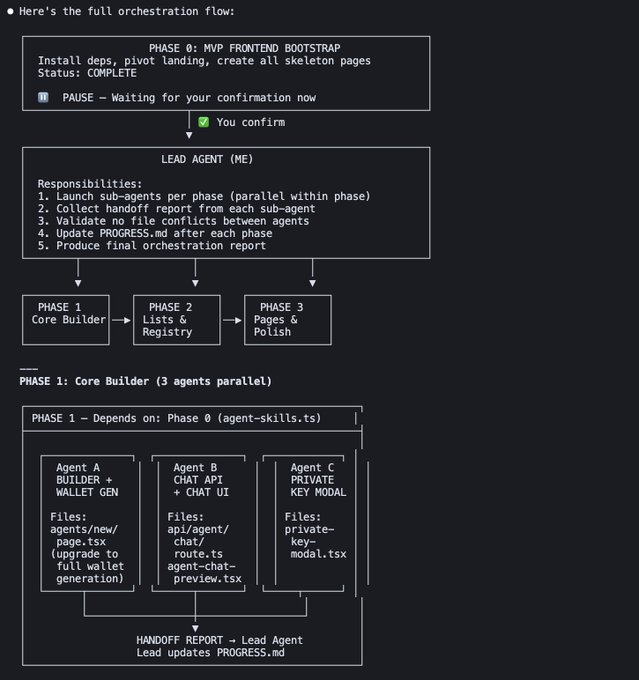The image size is (639, 680).
Task: Select the 'PHASE 3 Pages & Polish' box
Action: (x=288, y=320)
